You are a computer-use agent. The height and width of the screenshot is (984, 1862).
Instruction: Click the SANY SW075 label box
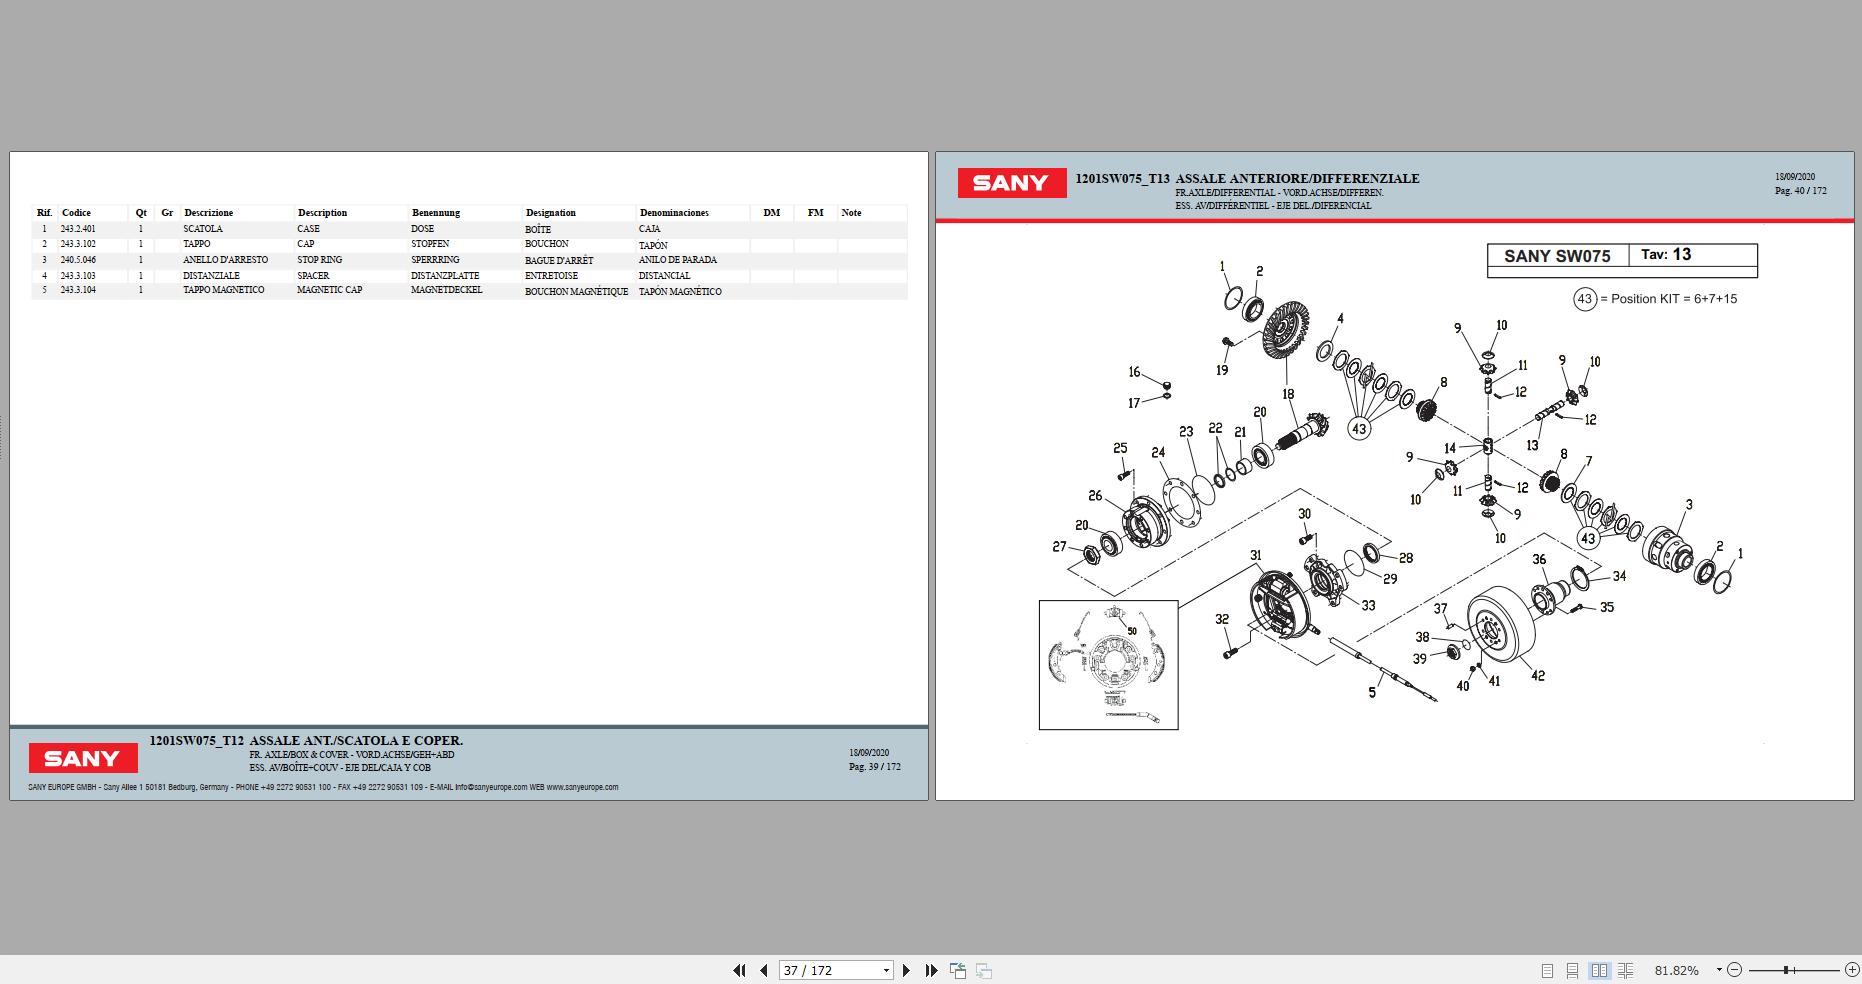[x=1557, y=256]
